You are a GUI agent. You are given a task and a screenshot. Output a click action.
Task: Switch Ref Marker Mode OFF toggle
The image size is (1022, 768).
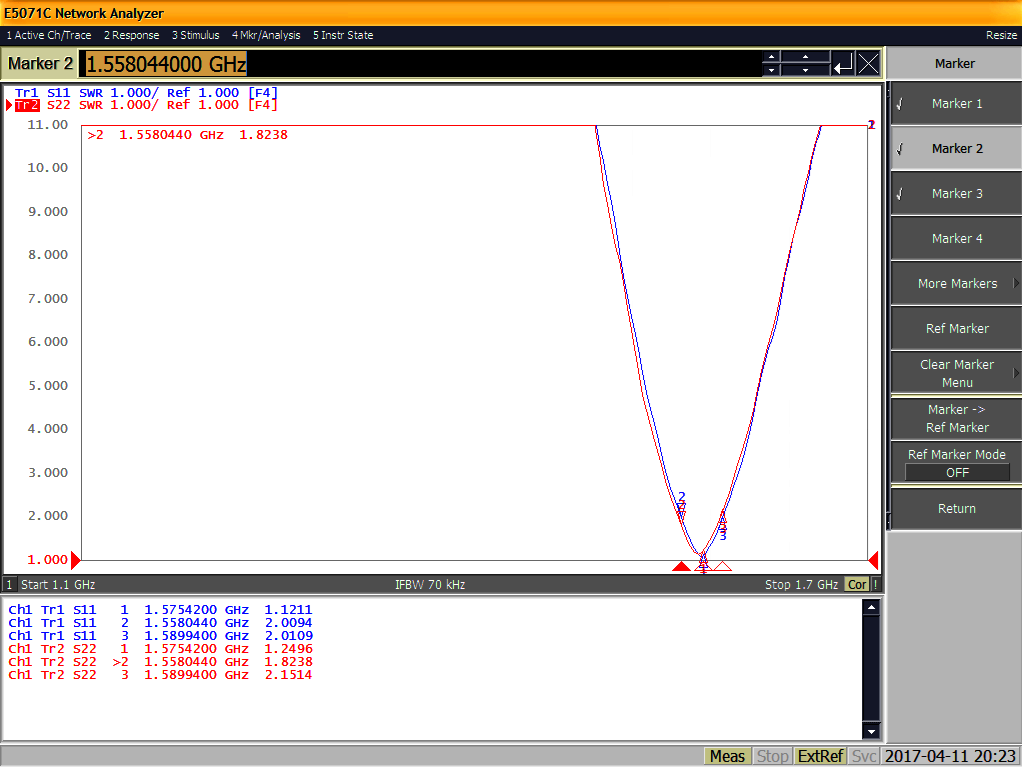tap(956, 473)
